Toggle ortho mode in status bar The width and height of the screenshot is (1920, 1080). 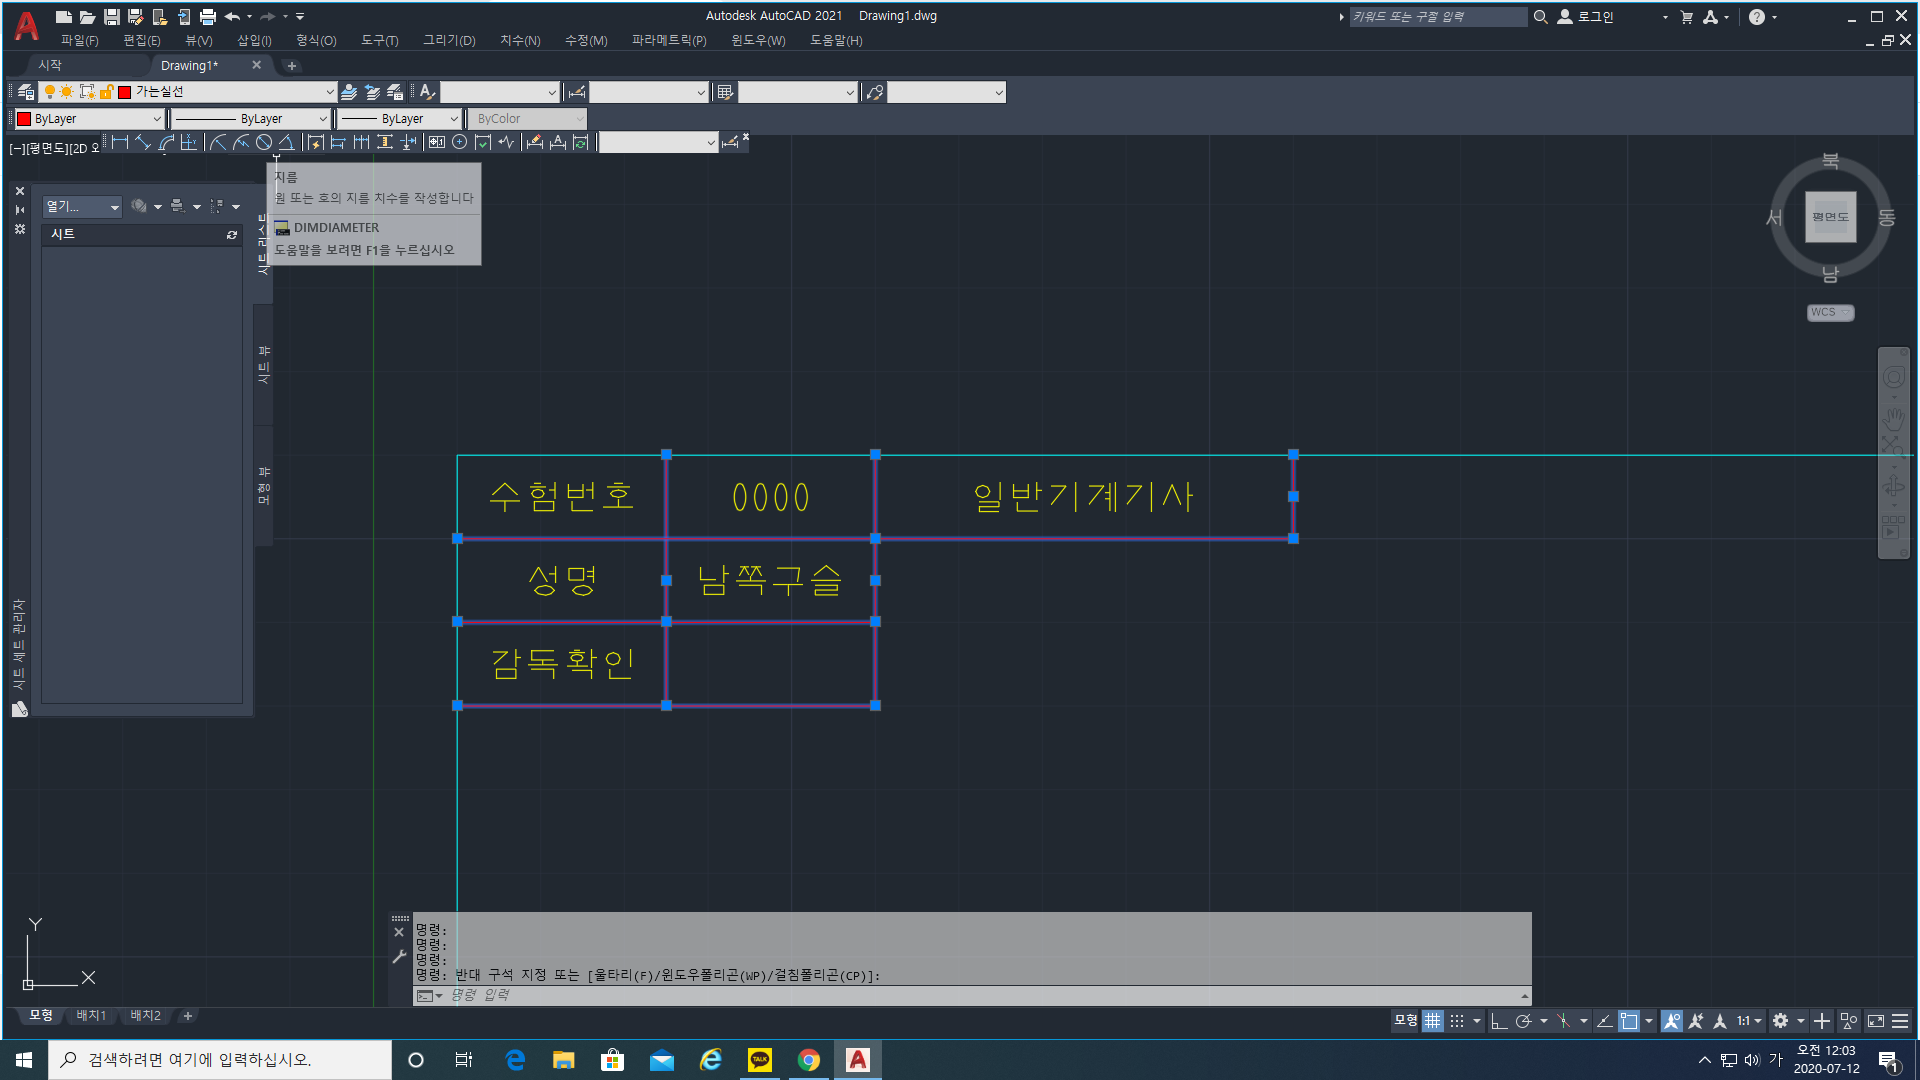[1498, 1021]
